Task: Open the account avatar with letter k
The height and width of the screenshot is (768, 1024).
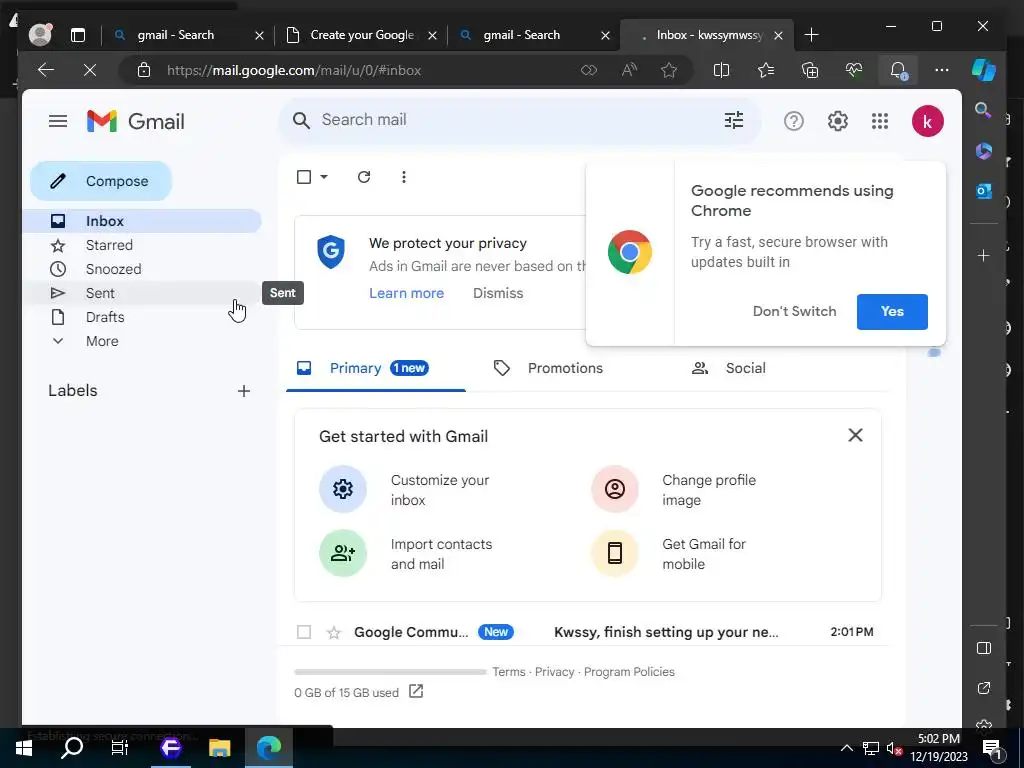Action: [927, 121]
